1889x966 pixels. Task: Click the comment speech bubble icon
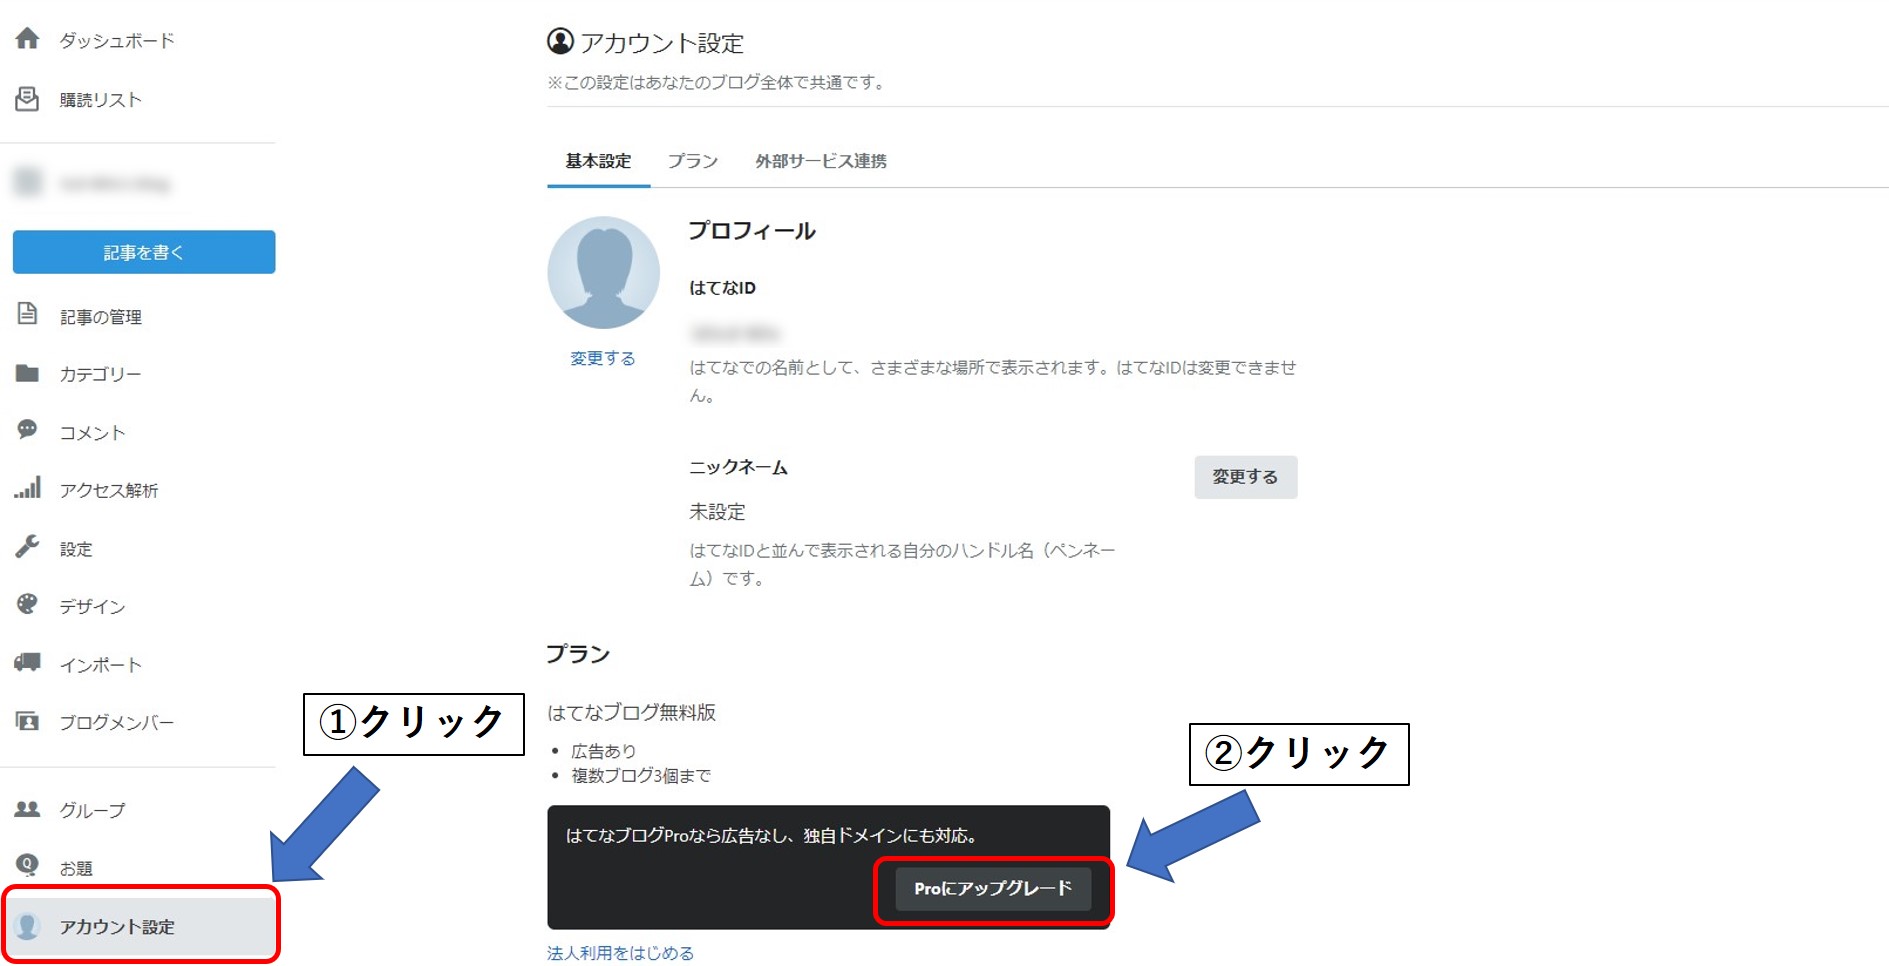27,430
